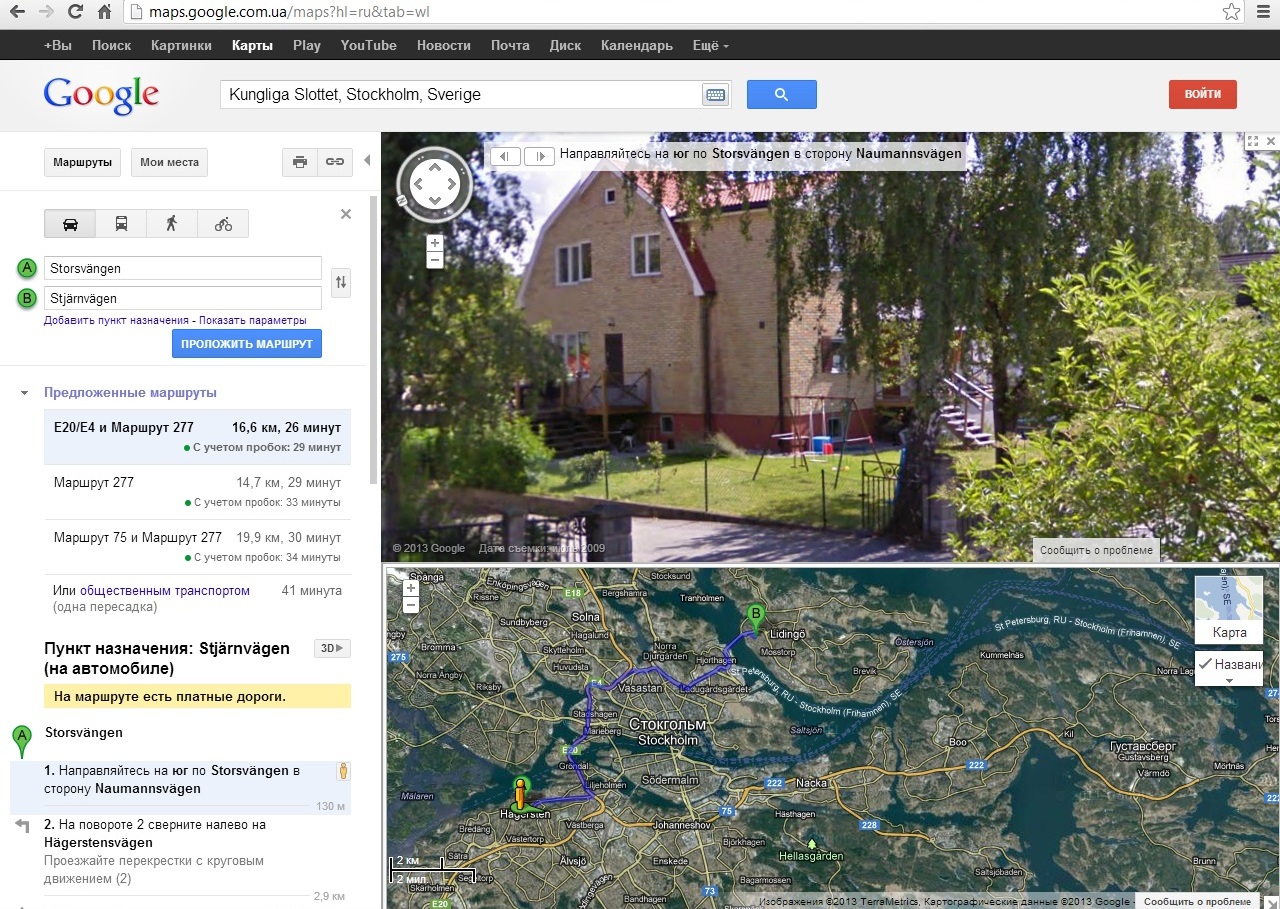The height and width of the screenshot is (909, 1280).
Task: Collapse left panel with arrow icon
Action: pos(367,160)
